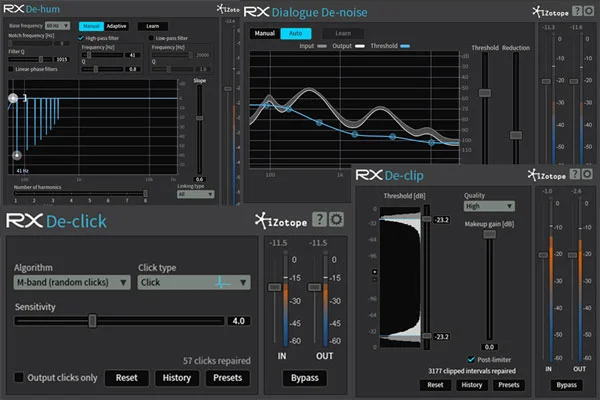The height and width of the screenshot is (400, 600).
Task: Click Reset in De-click
Action: [127, 378]
